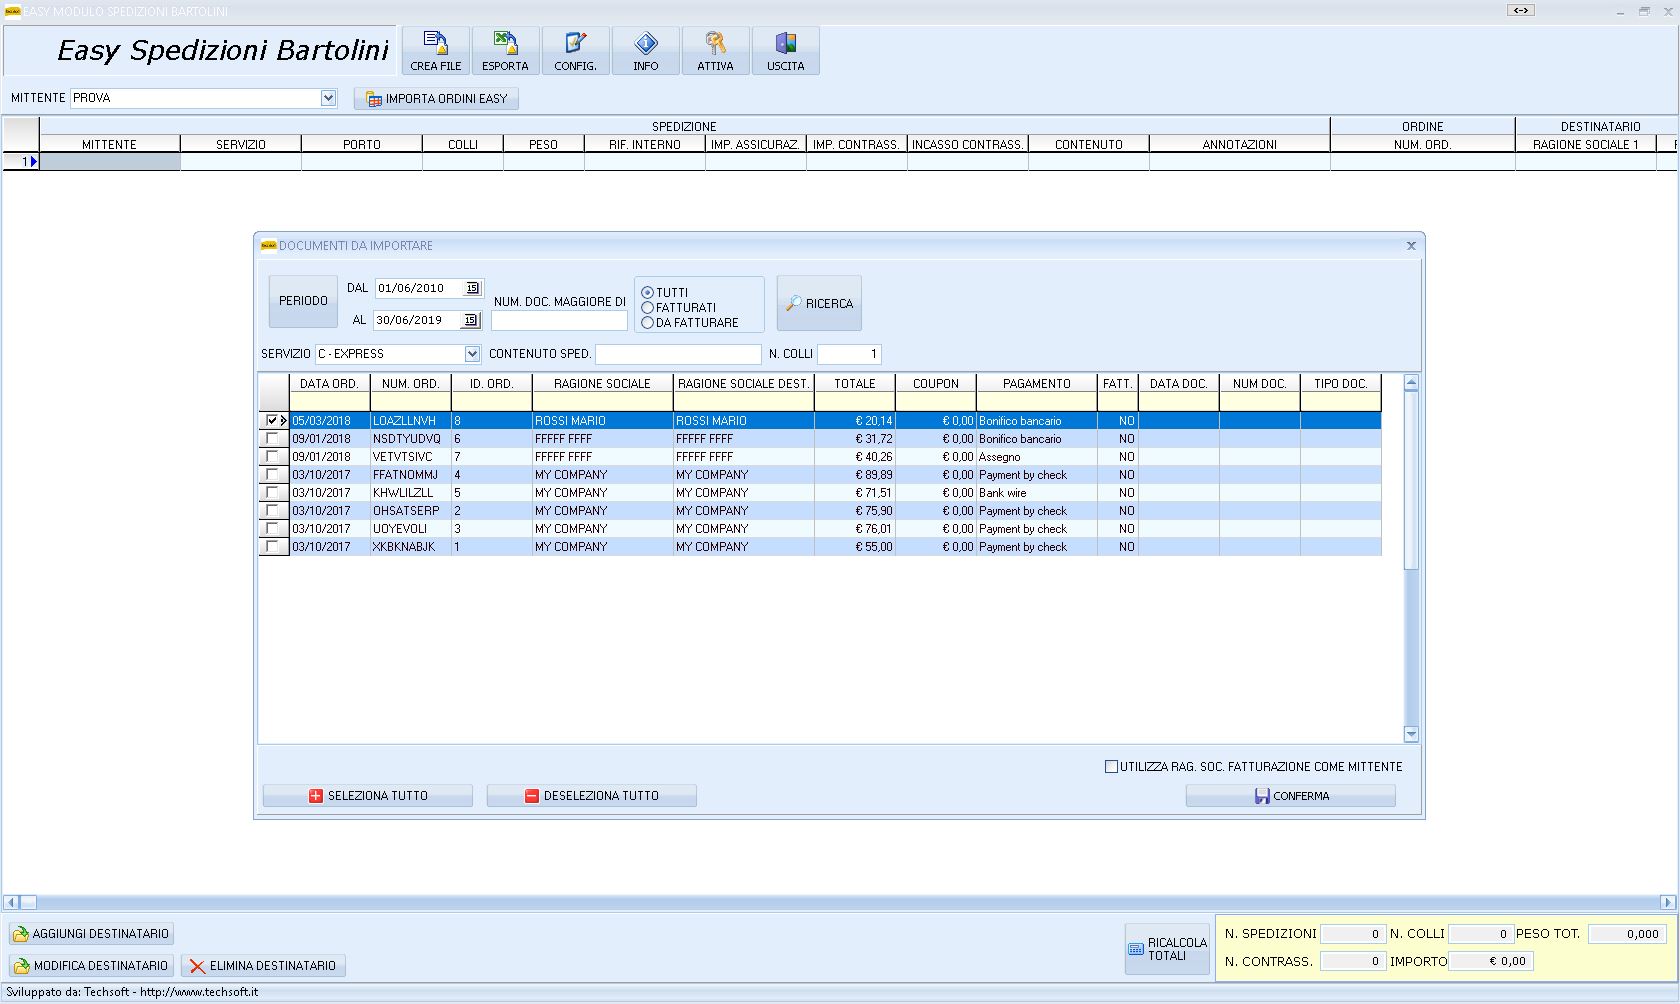1680x1004 pixels.
Task: Check the XKBKNABJK order checkbox
Action: pos(272,547)
